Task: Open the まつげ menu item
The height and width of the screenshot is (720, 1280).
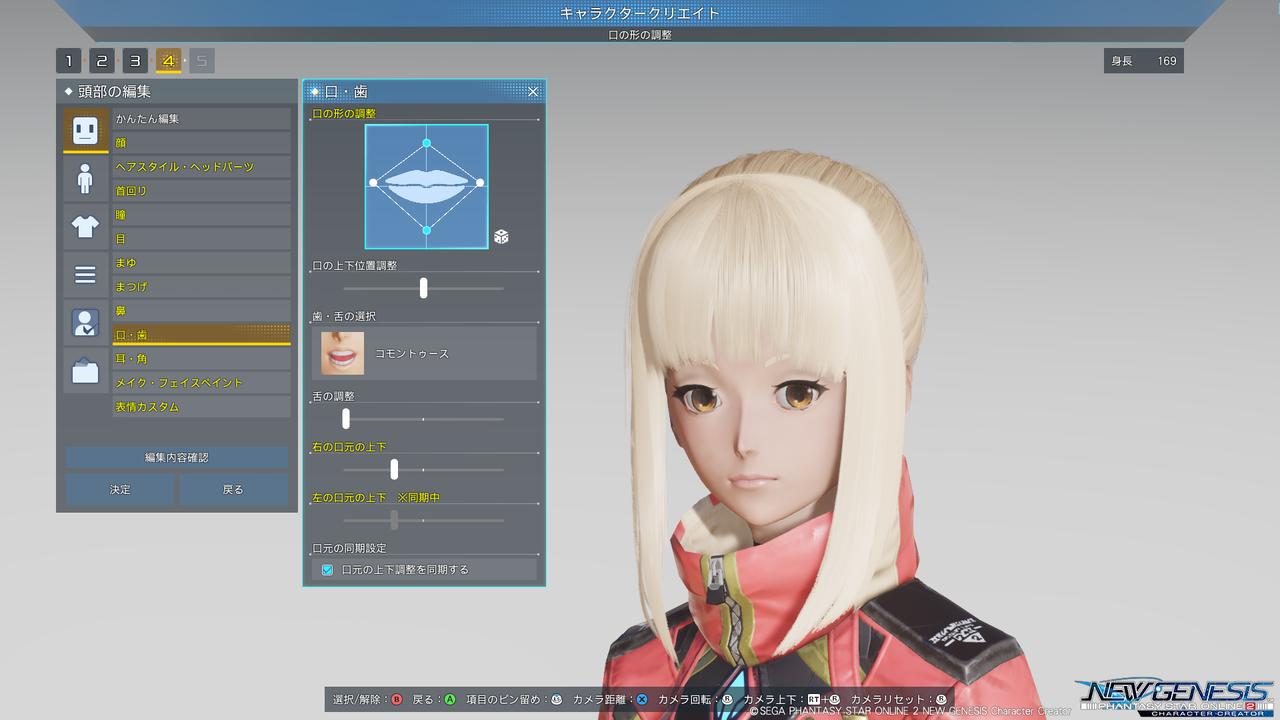Action: 201,287
